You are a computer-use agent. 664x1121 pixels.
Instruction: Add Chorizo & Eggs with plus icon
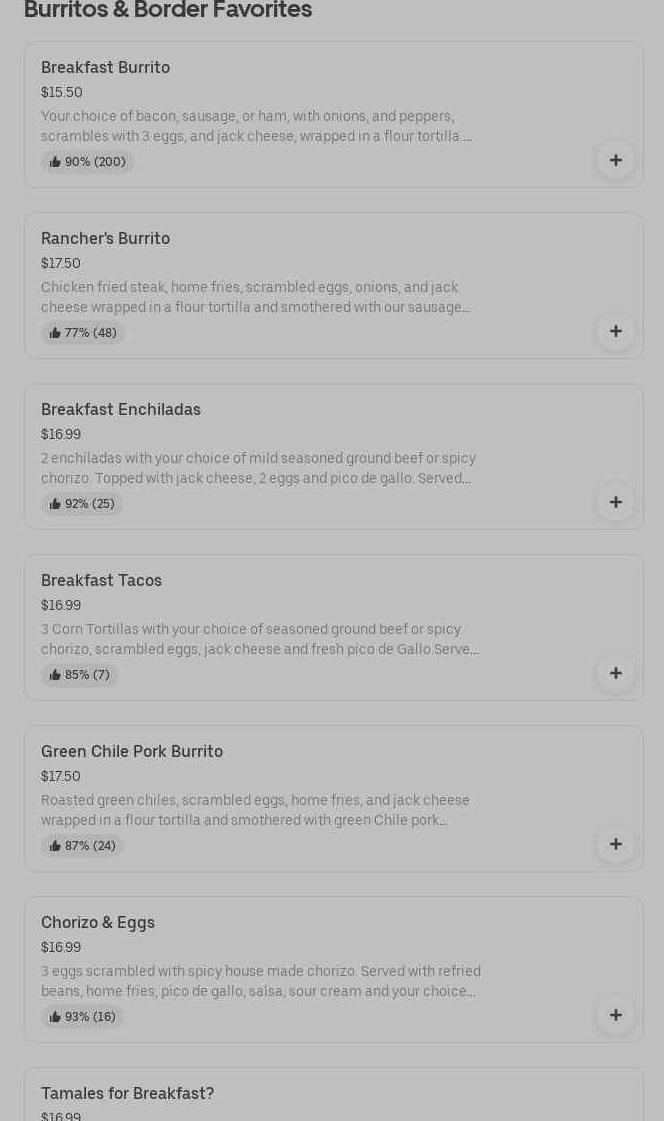615,1015
